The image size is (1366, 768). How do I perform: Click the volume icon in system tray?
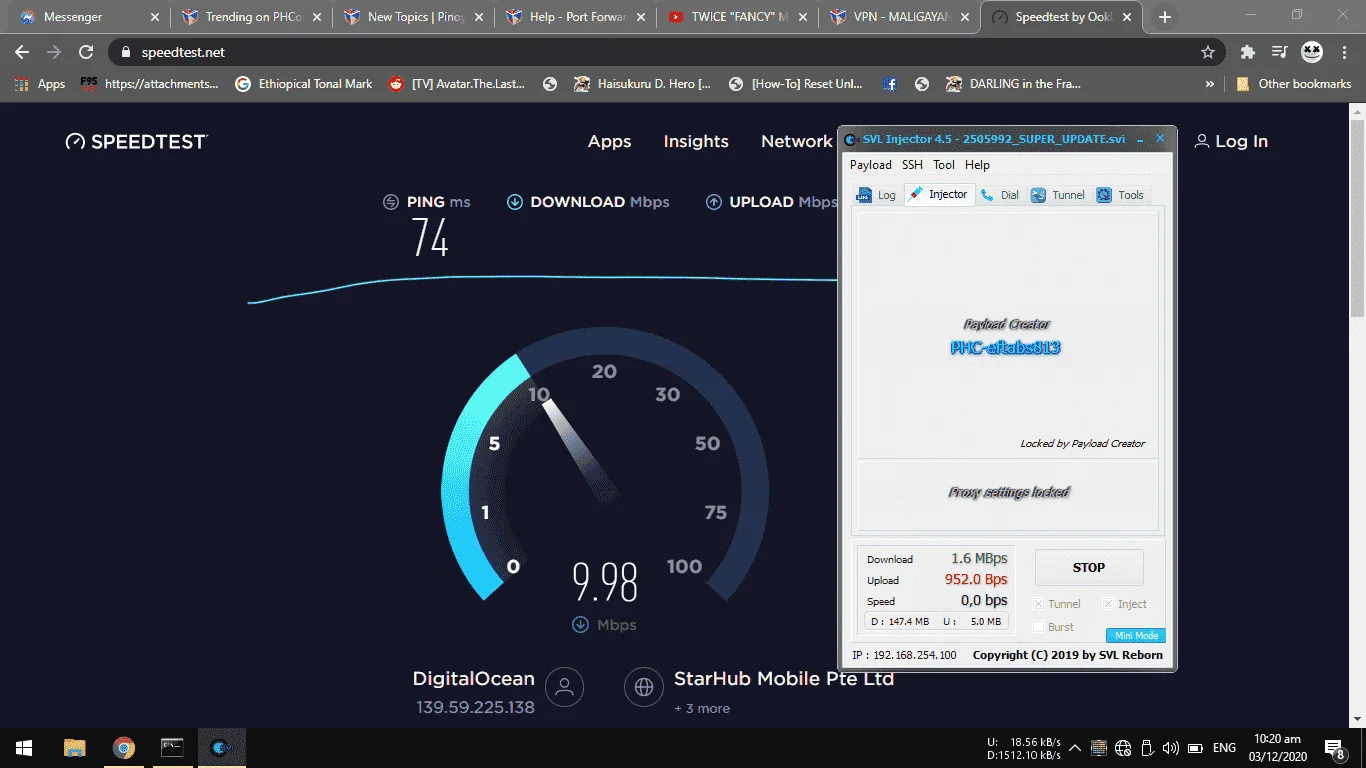1169,747
